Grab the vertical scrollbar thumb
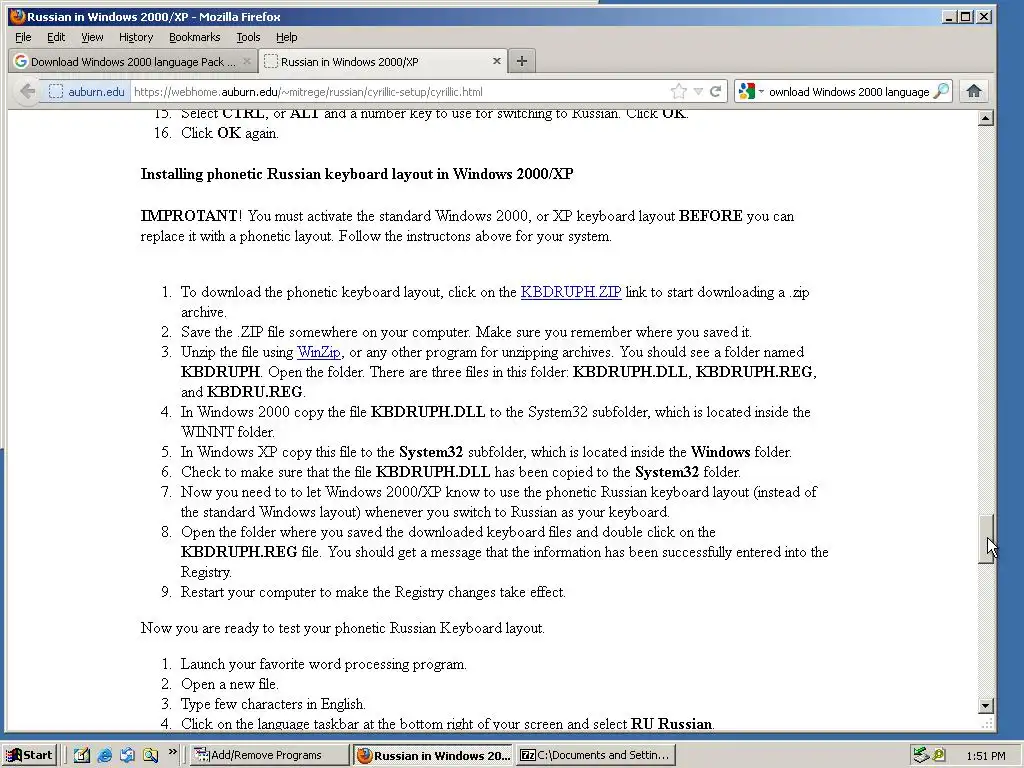The height and width of the screenshot is (768, 1024). pyautogui.click(x=986, y=539)
